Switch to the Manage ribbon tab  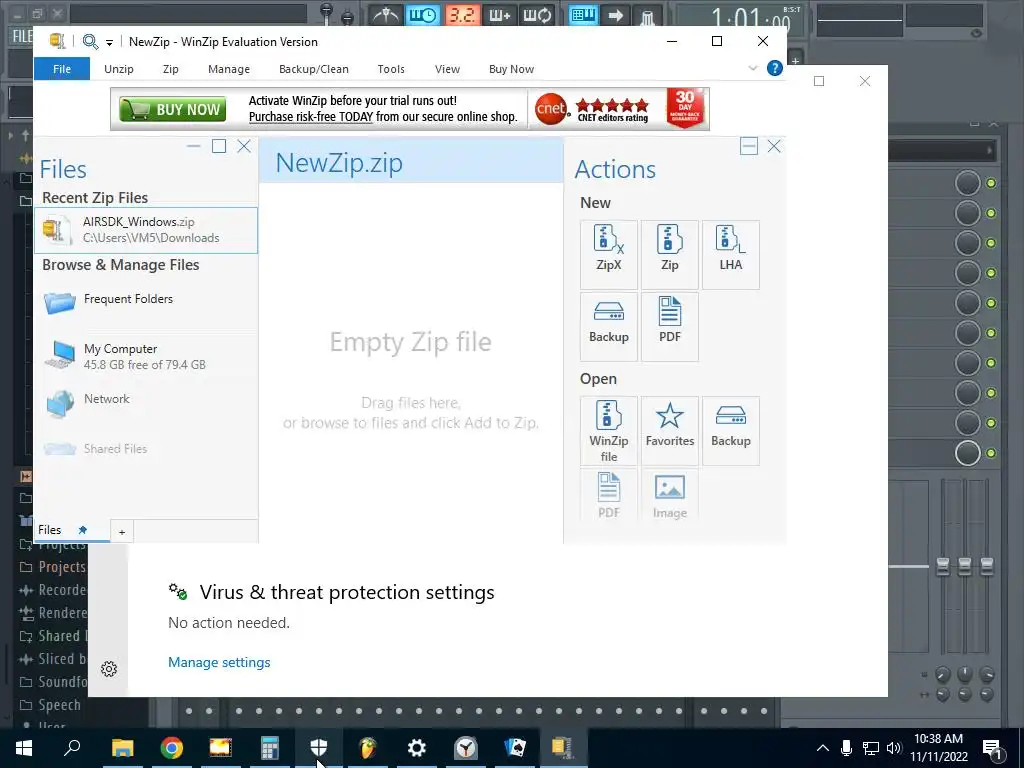229,69
